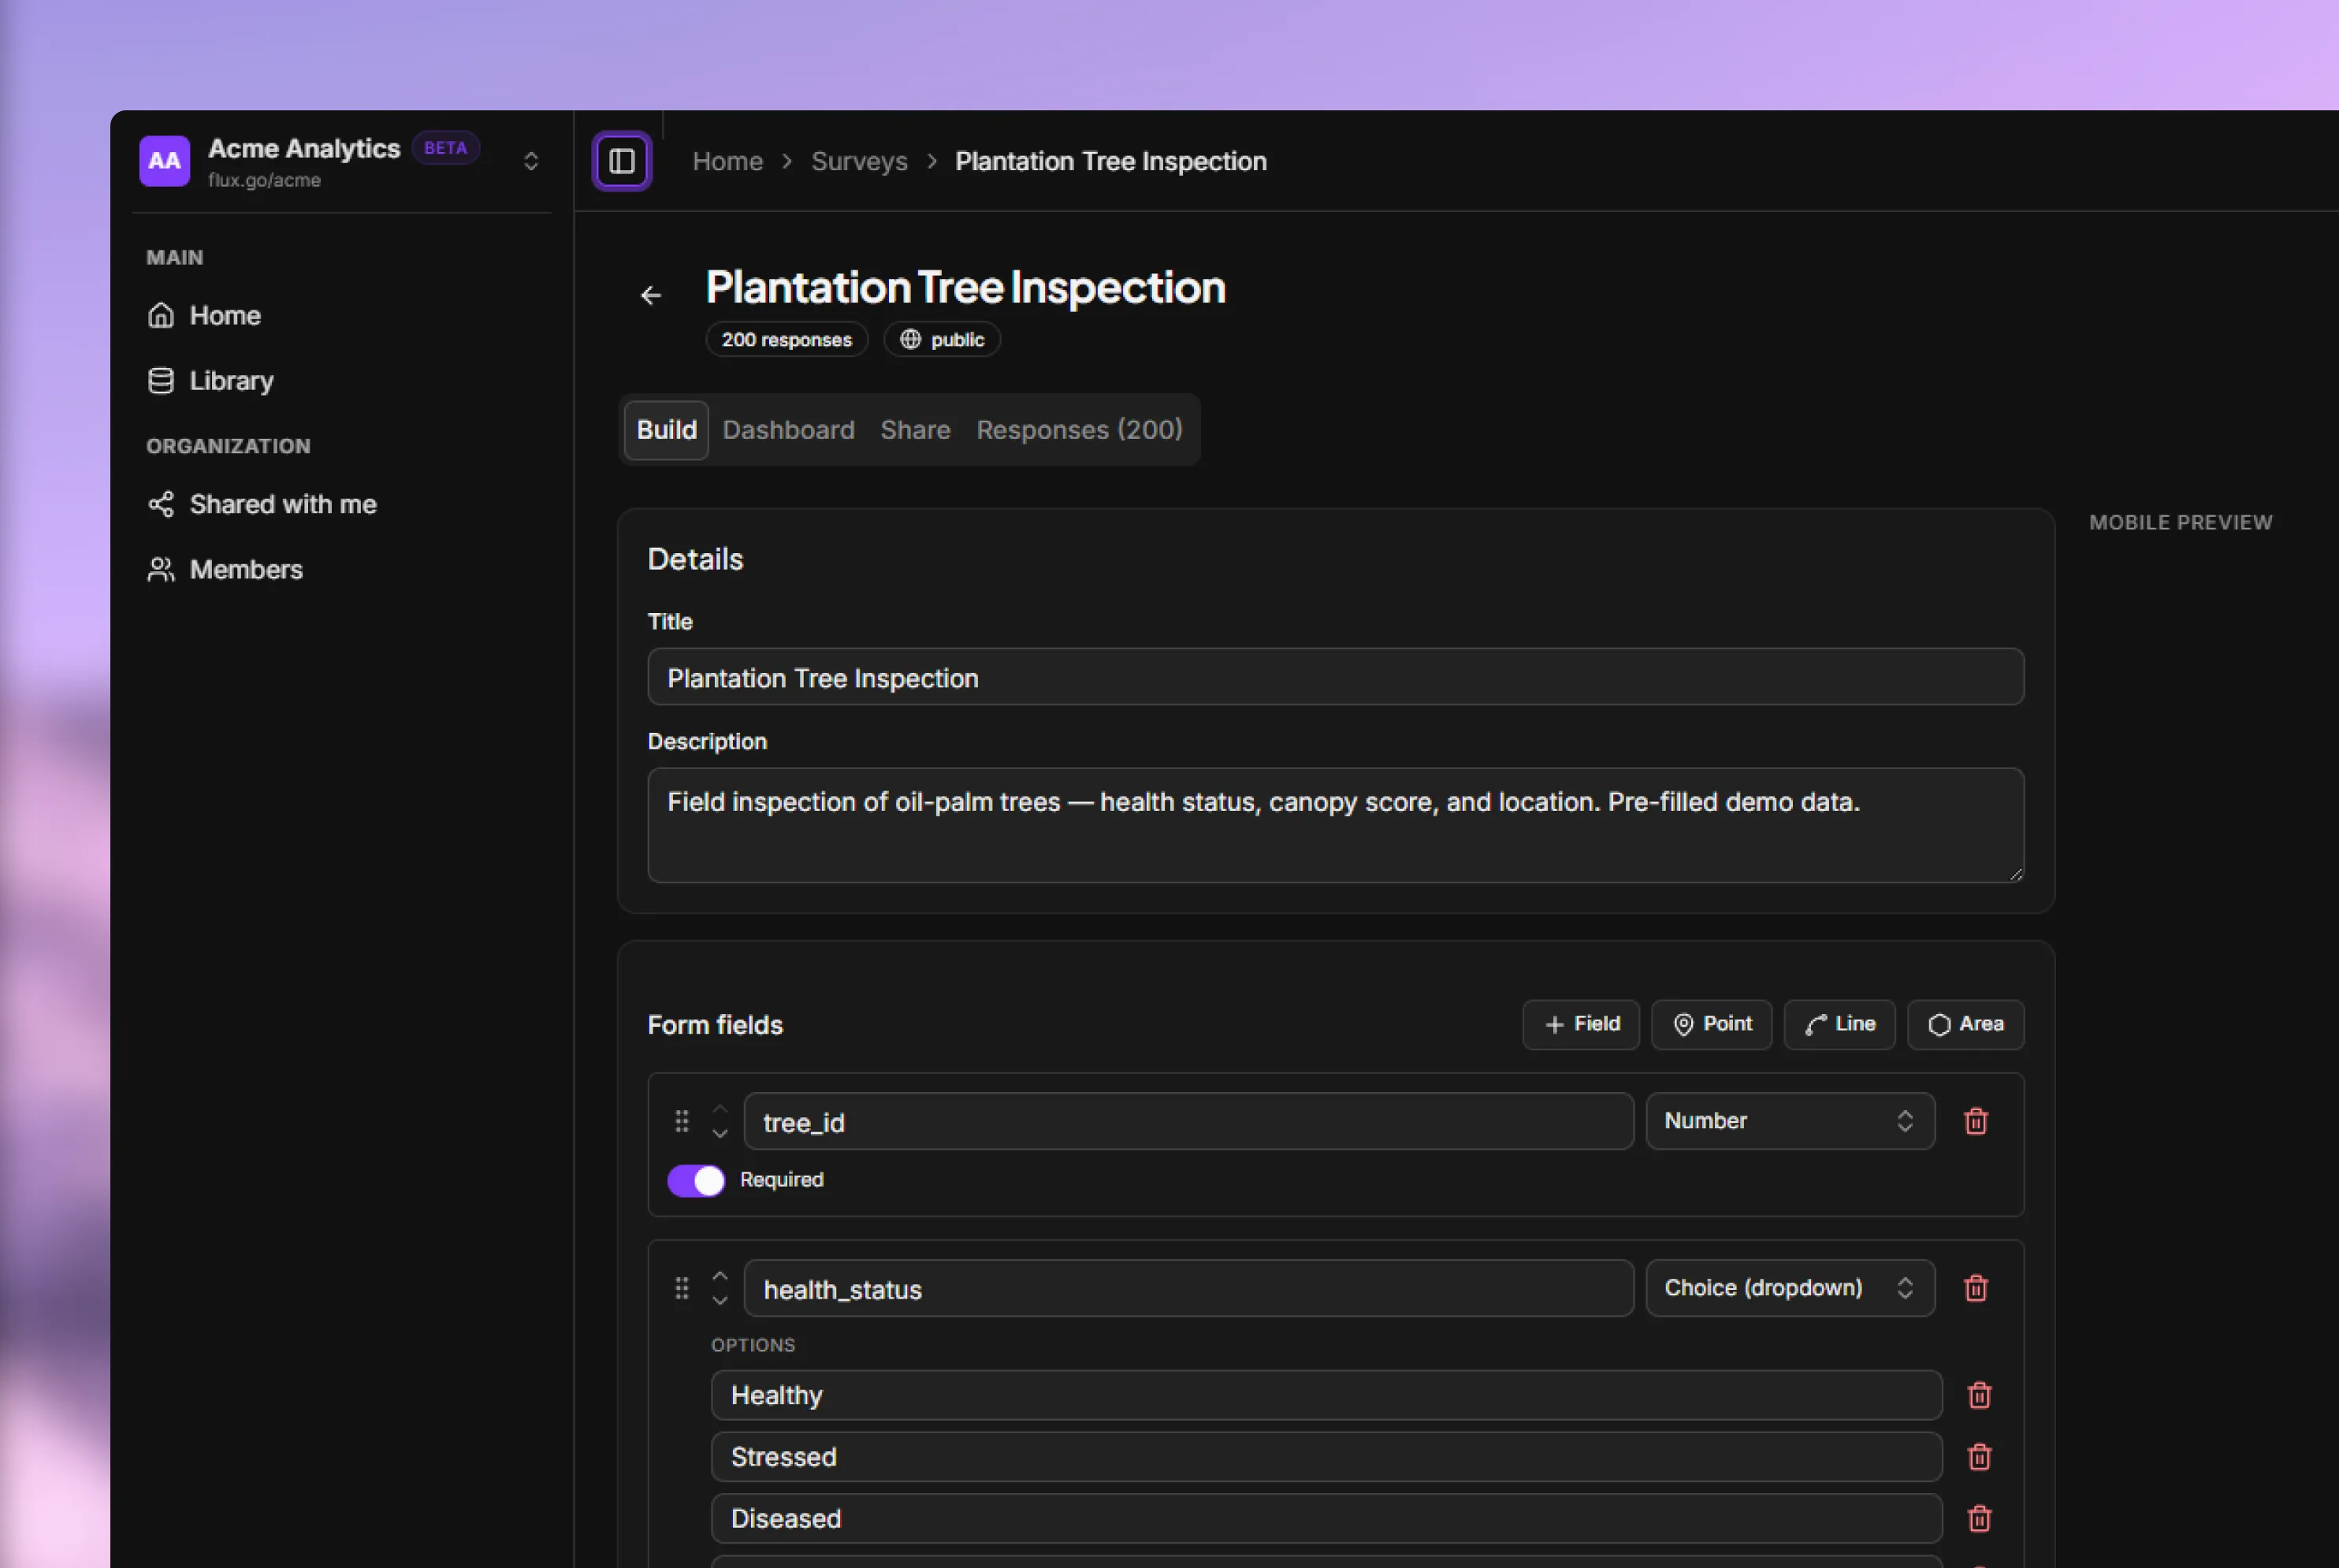Delete the Stressed option

(x=1979, y=1457)
